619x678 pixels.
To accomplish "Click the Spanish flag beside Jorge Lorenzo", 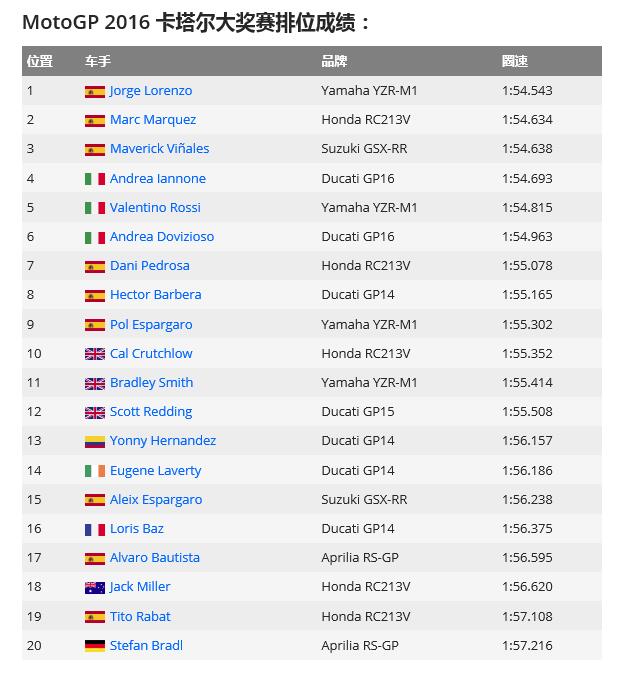I will point(95,91).
